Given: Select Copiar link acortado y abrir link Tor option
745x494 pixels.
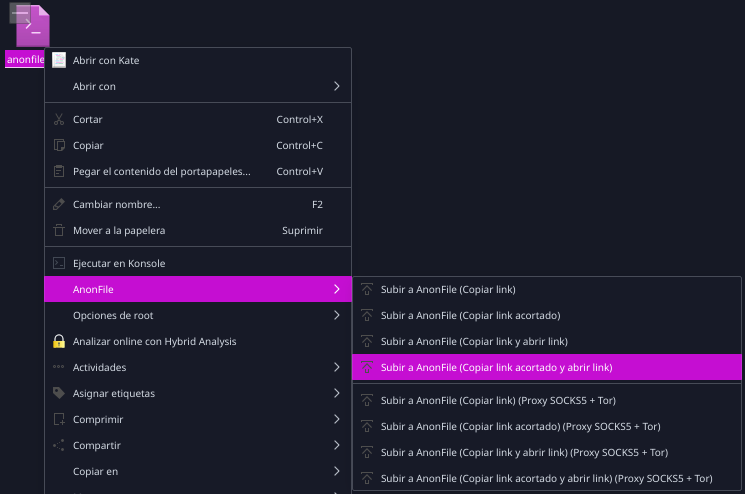Looking at the screenshot, I should click(546, 478).
